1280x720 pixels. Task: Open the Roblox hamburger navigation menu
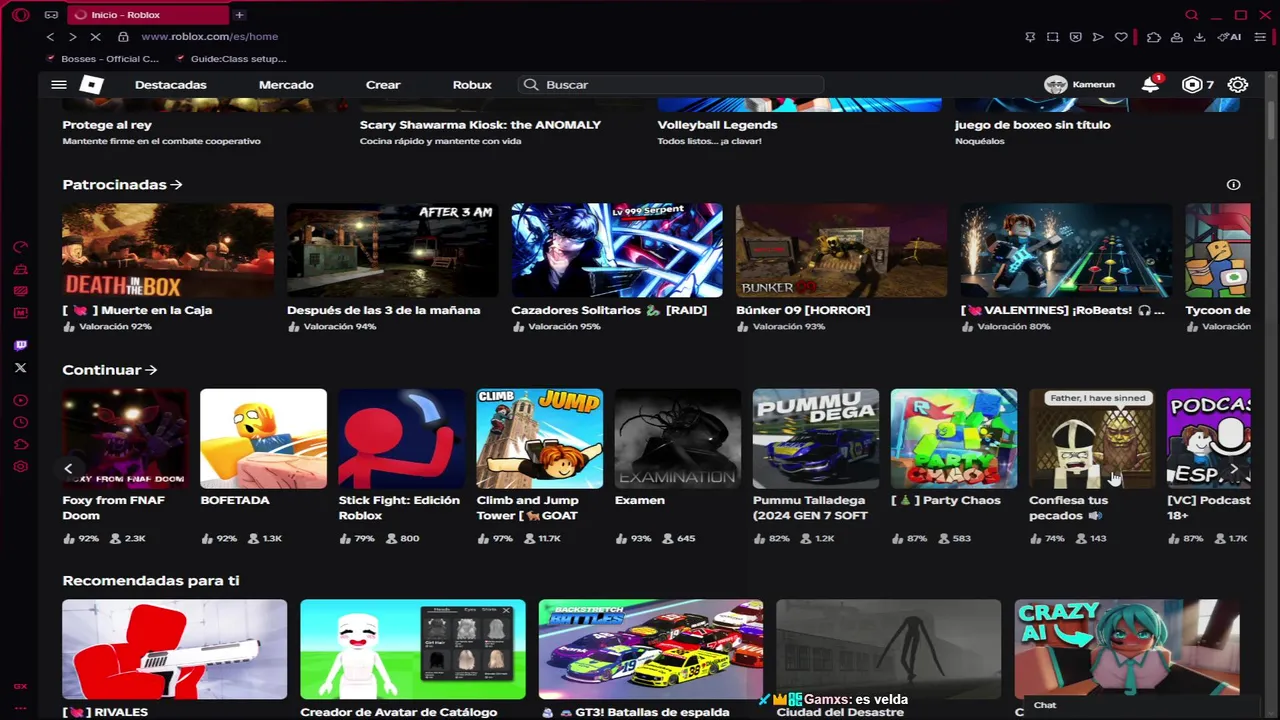pos(59,85)
